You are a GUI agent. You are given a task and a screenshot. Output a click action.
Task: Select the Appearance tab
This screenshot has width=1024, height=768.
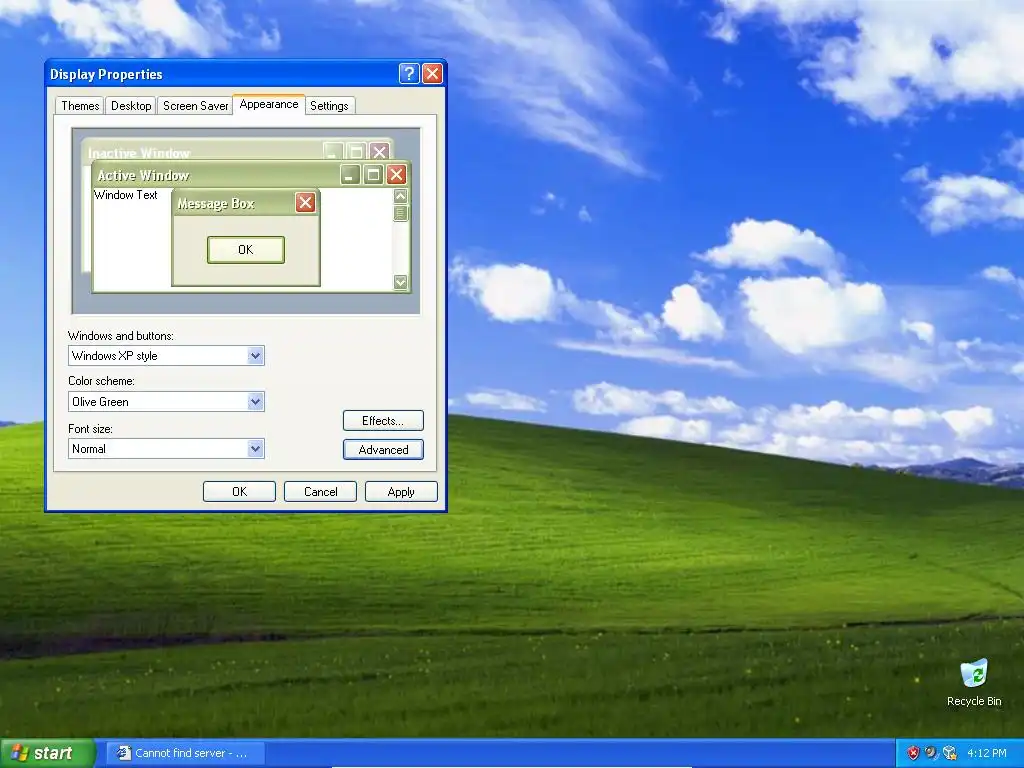[268, 104]
